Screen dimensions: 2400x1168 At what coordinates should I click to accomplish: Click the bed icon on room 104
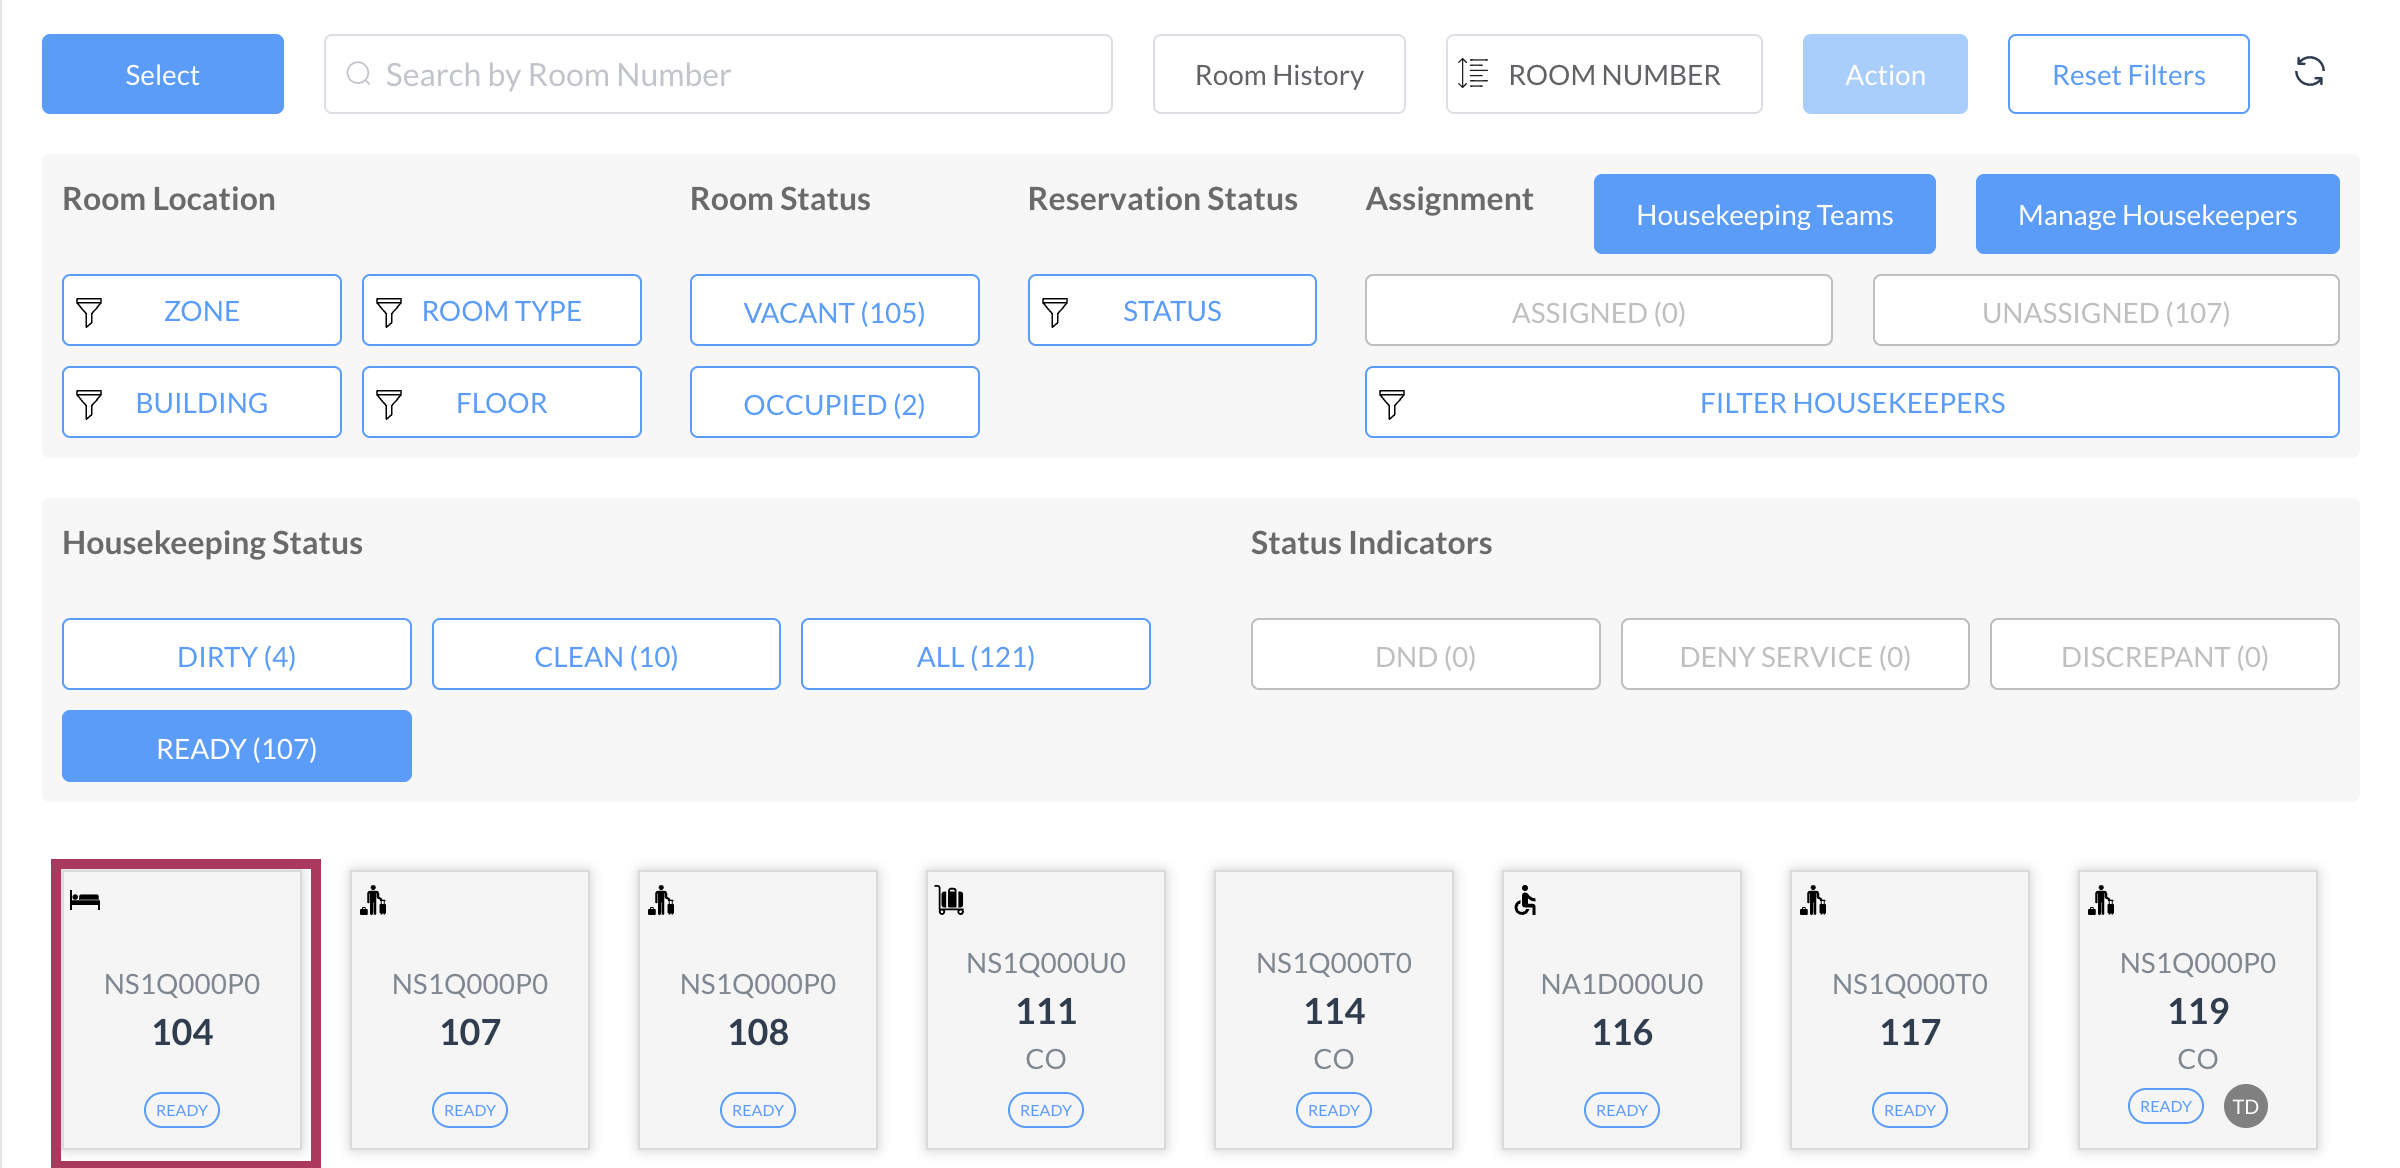point(85,900)
